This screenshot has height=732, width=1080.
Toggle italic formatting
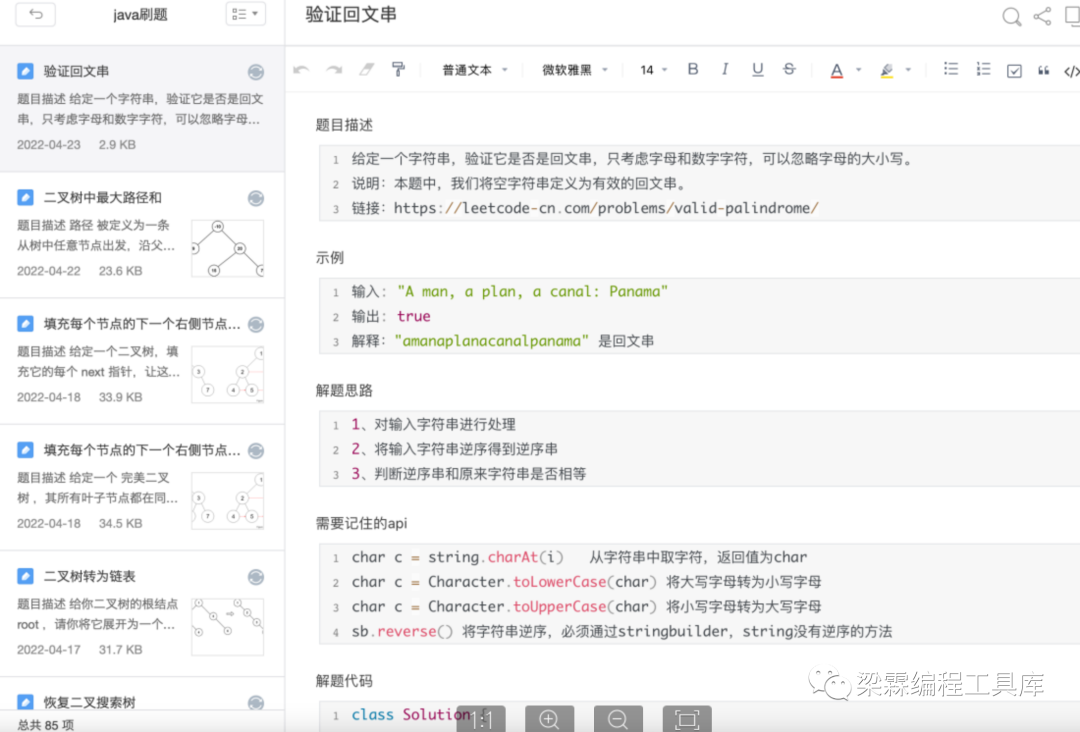click(x=725, y=70)
